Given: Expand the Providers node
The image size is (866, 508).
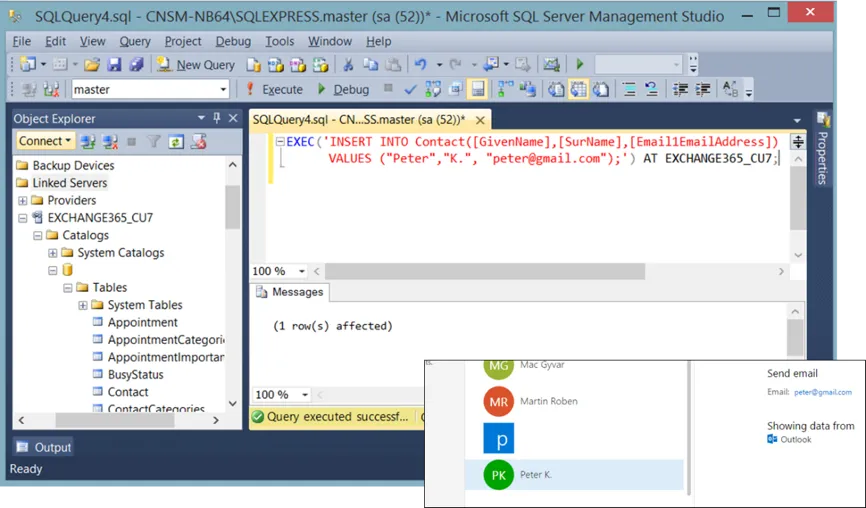Looking at the screenshot, I should tap(23, 200).
